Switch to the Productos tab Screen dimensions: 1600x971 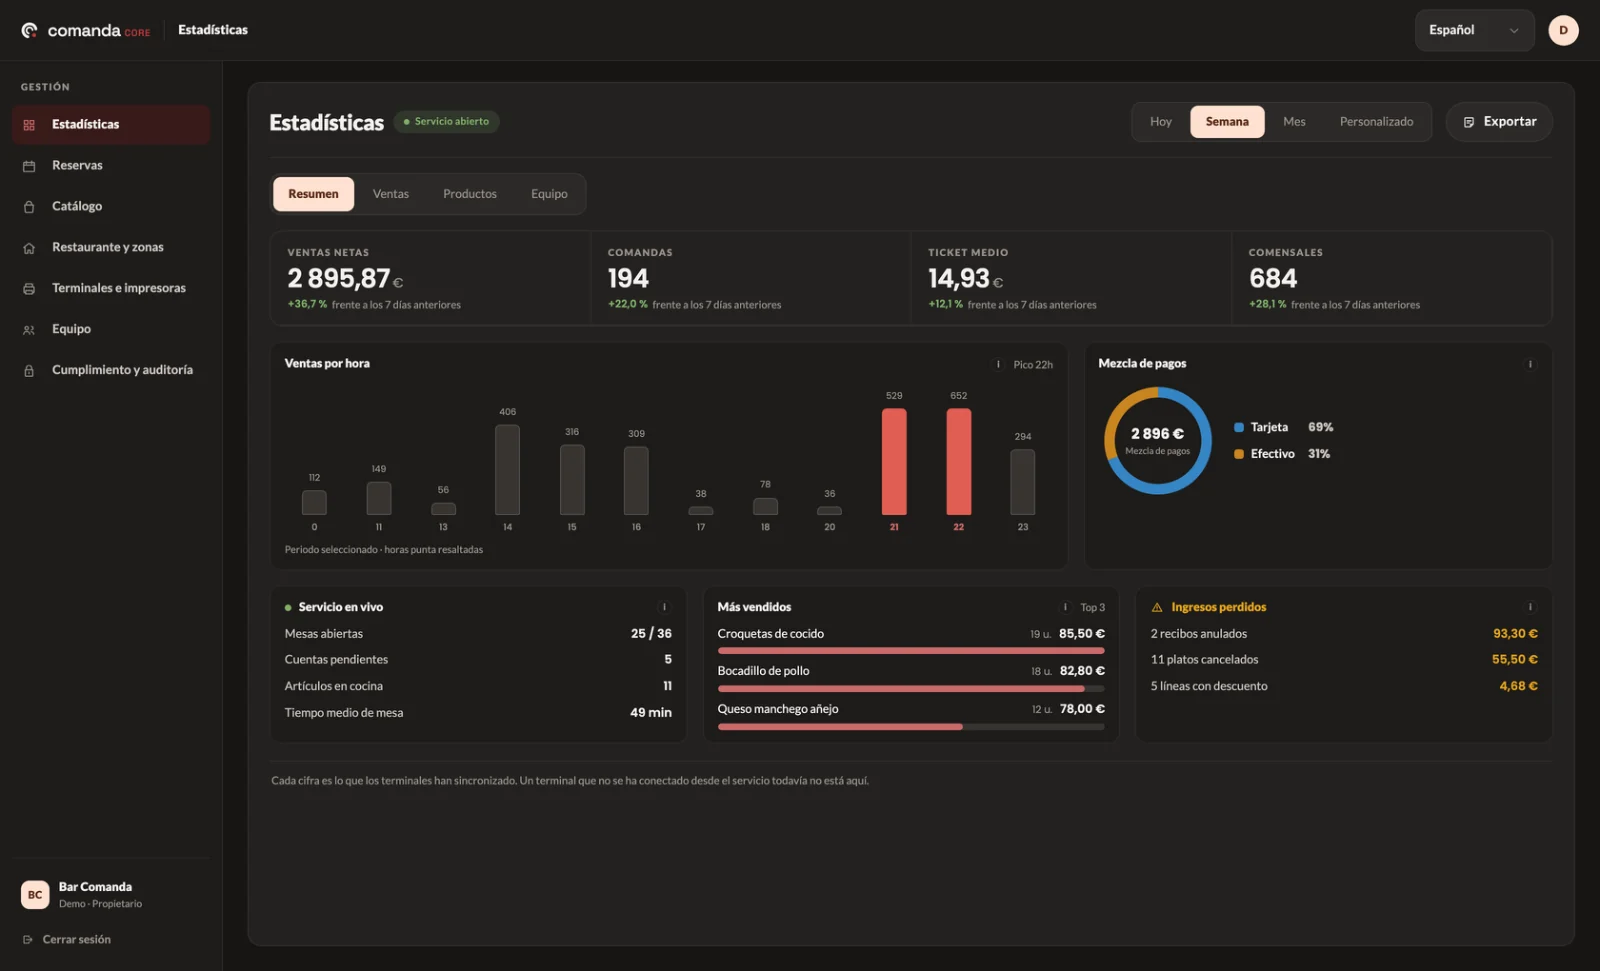[x=470, y=194]
